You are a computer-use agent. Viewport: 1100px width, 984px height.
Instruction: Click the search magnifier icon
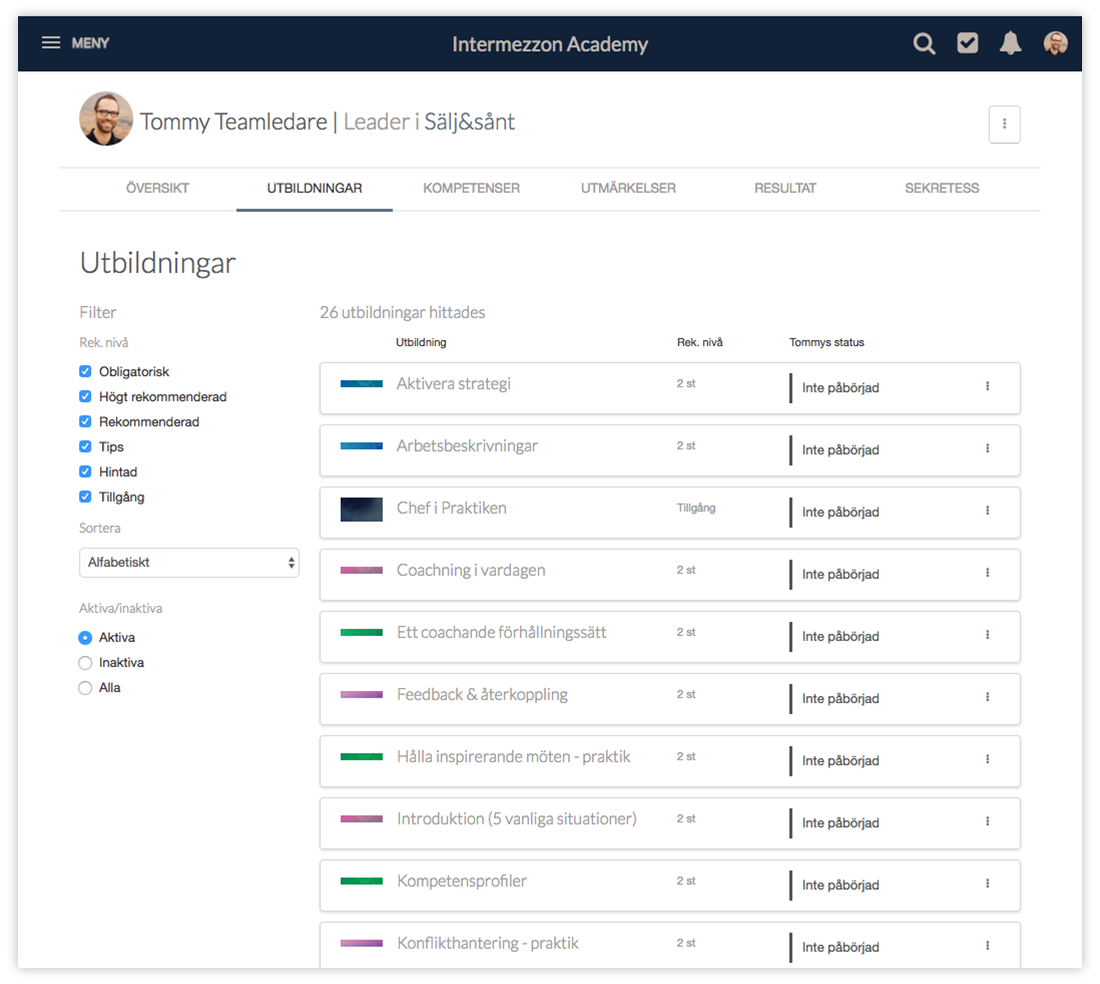pyautogui.click(x=924, y=43)
